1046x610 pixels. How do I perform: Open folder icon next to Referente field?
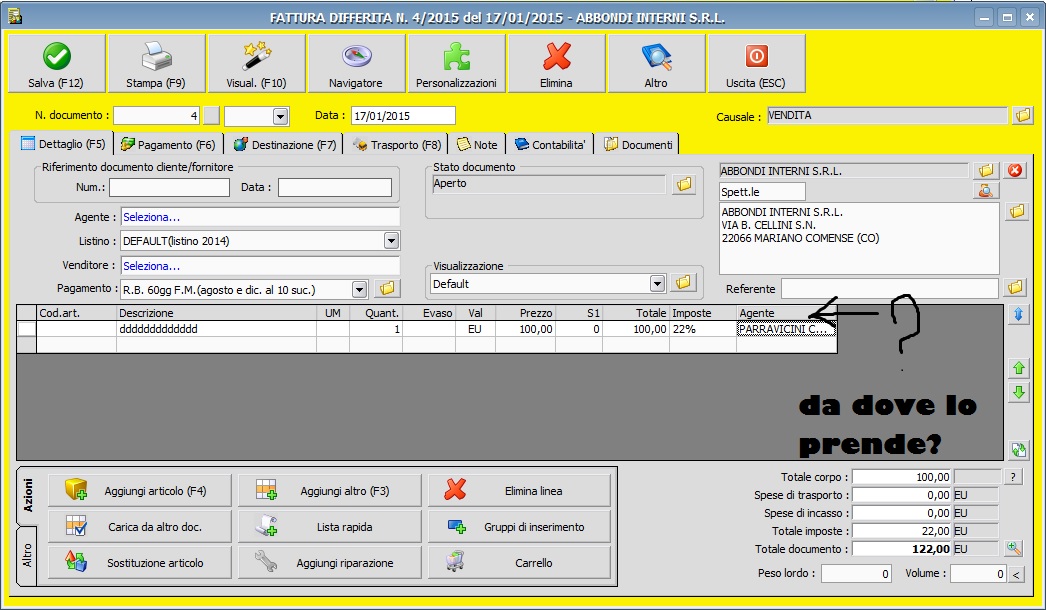coord(1015,288)
